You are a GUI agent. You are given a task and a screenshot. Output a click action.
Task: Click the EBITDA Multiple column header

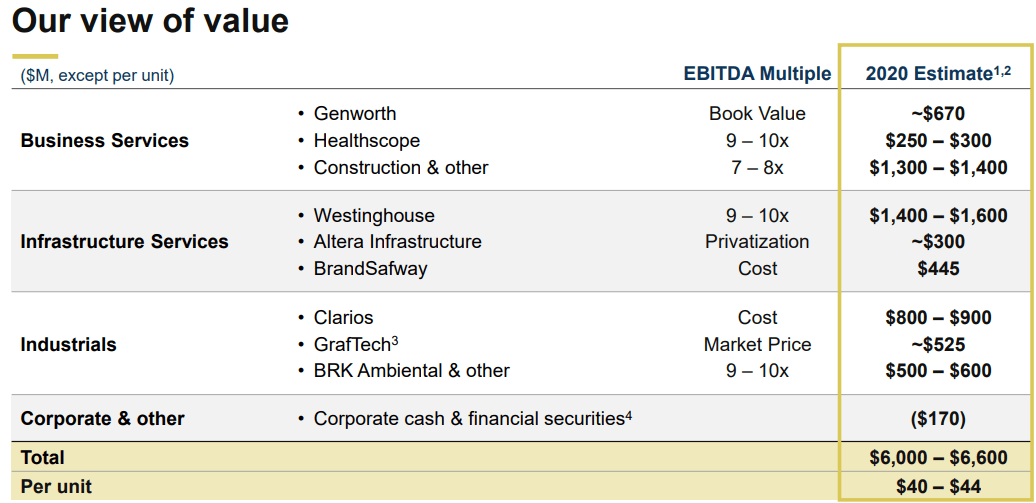(757, 74)
